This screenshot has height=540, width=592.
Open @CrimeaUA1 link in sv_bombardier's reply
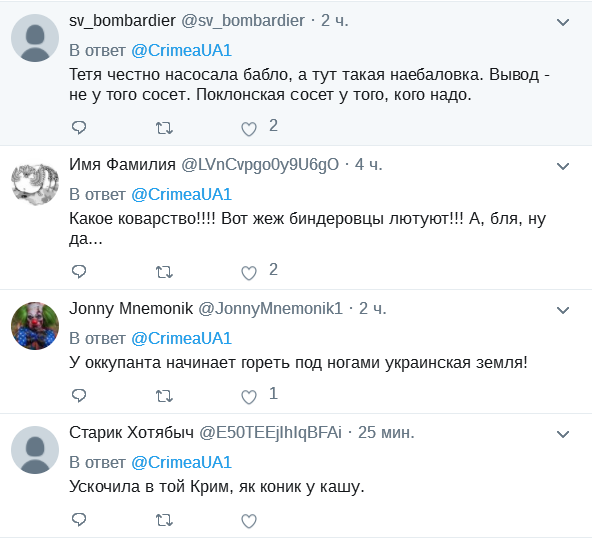pyautogui.click(x=181, y=51)
